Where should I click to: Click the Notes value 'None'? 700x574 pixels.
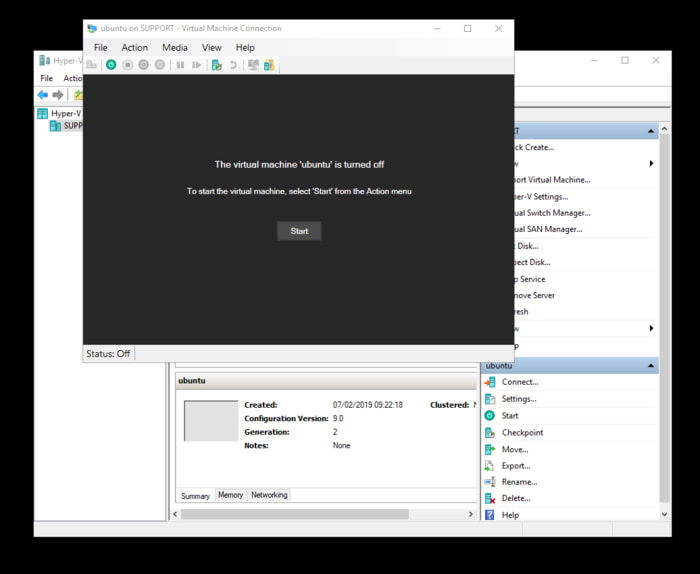pos(342,445)
